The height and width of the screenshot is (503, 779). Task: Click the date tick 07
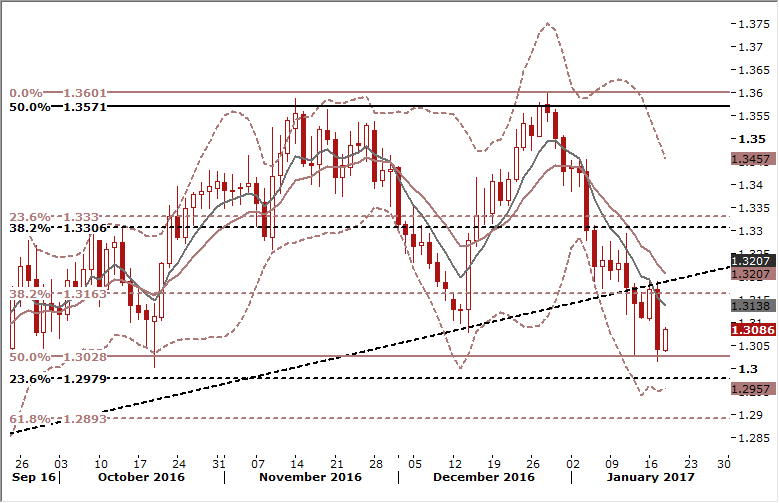(257, 464)
